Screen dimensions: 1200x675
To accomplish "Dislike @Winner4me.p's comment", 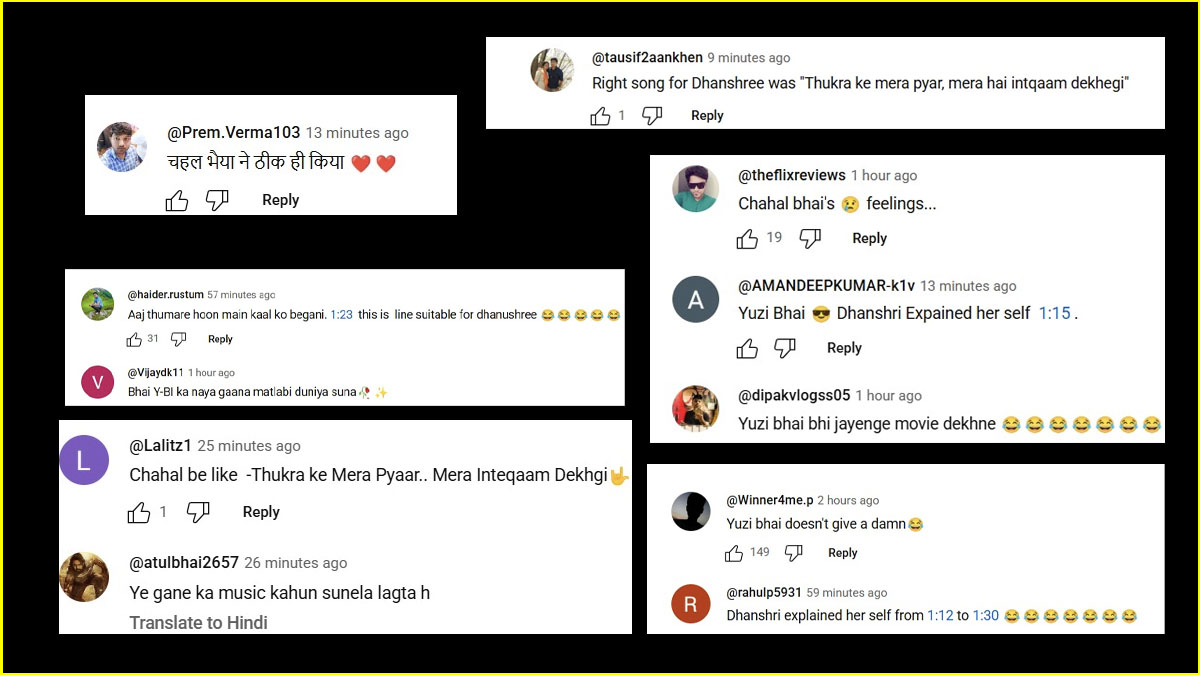I will pyautogui.click(x=793, y=553).
